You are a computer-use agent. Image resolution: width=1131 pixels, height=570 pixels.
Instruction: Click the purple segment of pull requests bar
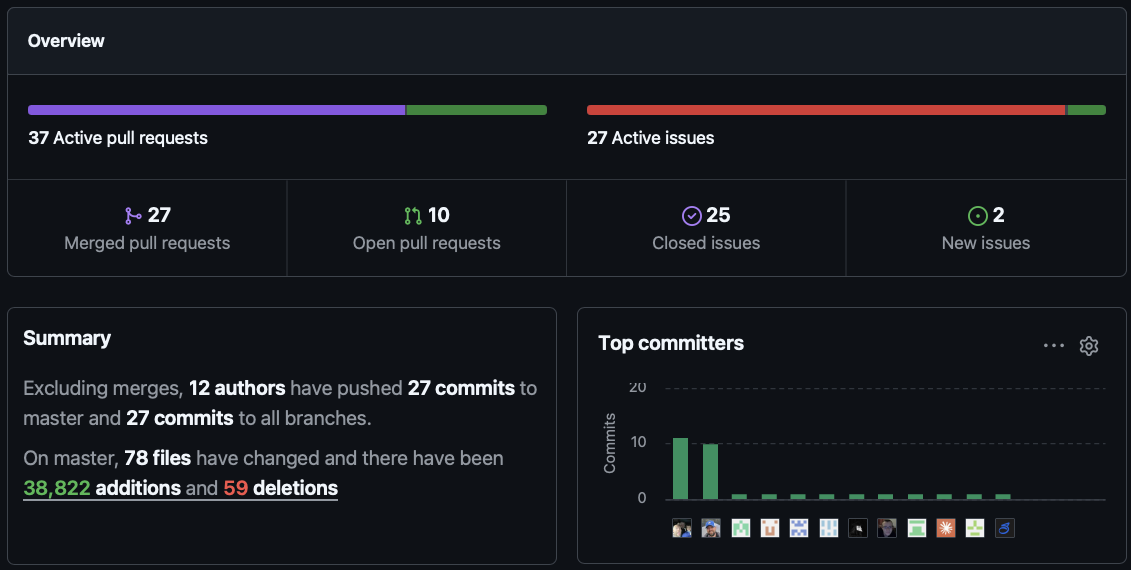point(216,110)
